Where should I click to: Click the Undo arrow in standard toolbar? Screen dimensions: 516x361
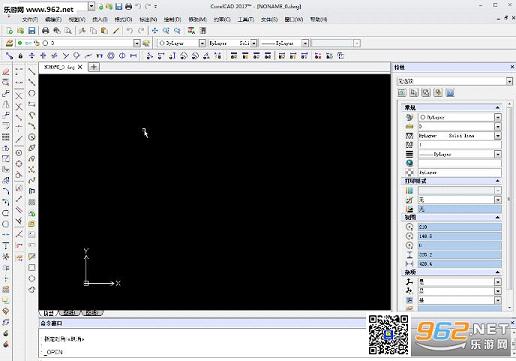click(130, 31)
